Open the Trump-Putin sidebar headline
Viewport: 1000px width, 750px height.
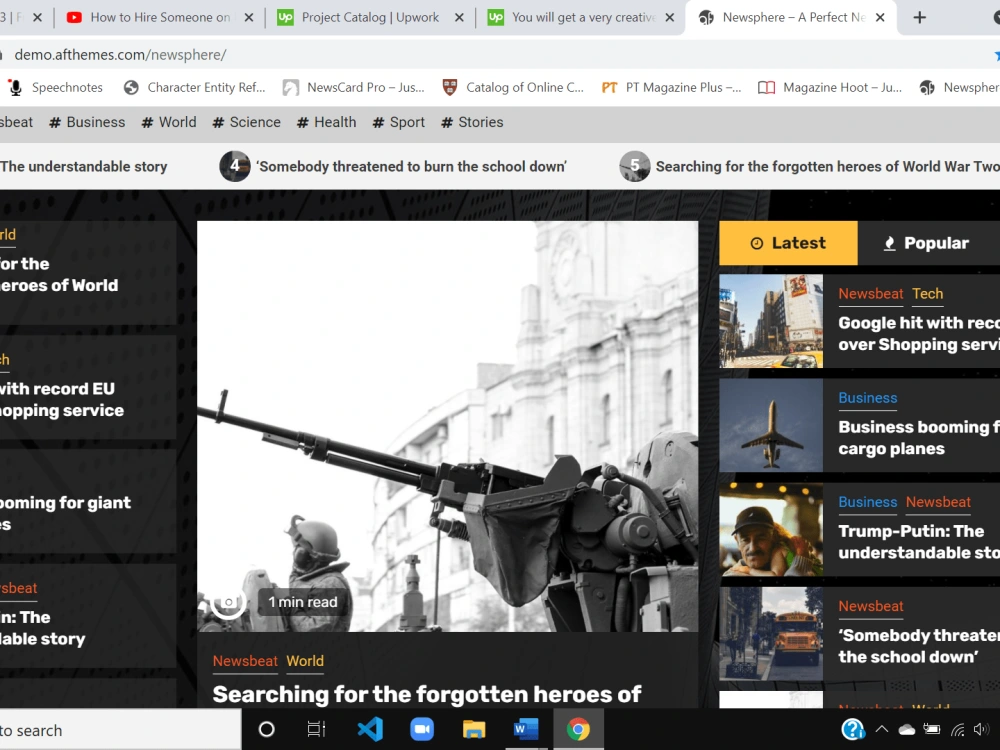pos(919,541)
